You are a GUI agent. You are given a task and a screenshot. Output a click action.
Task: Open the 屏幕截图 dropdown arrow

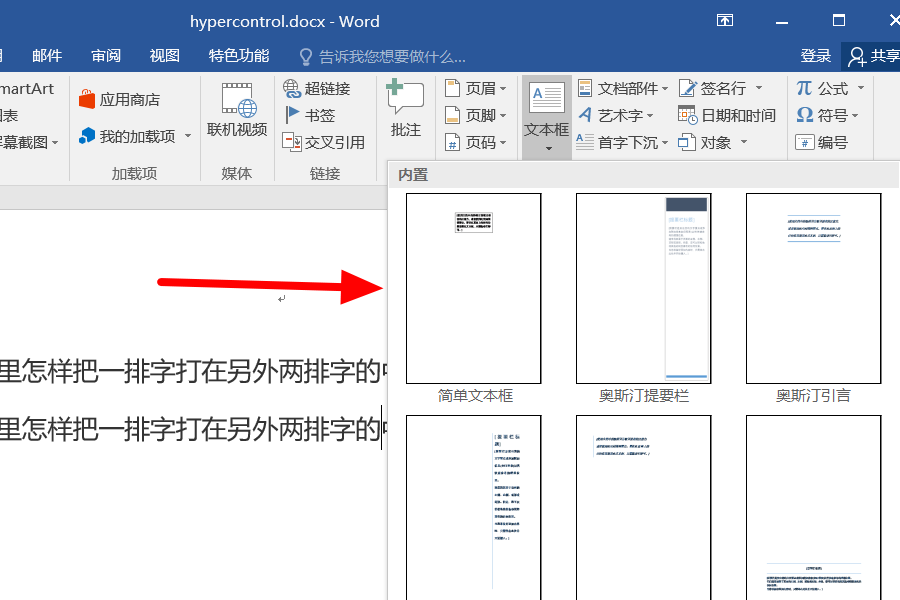[55, 143]
